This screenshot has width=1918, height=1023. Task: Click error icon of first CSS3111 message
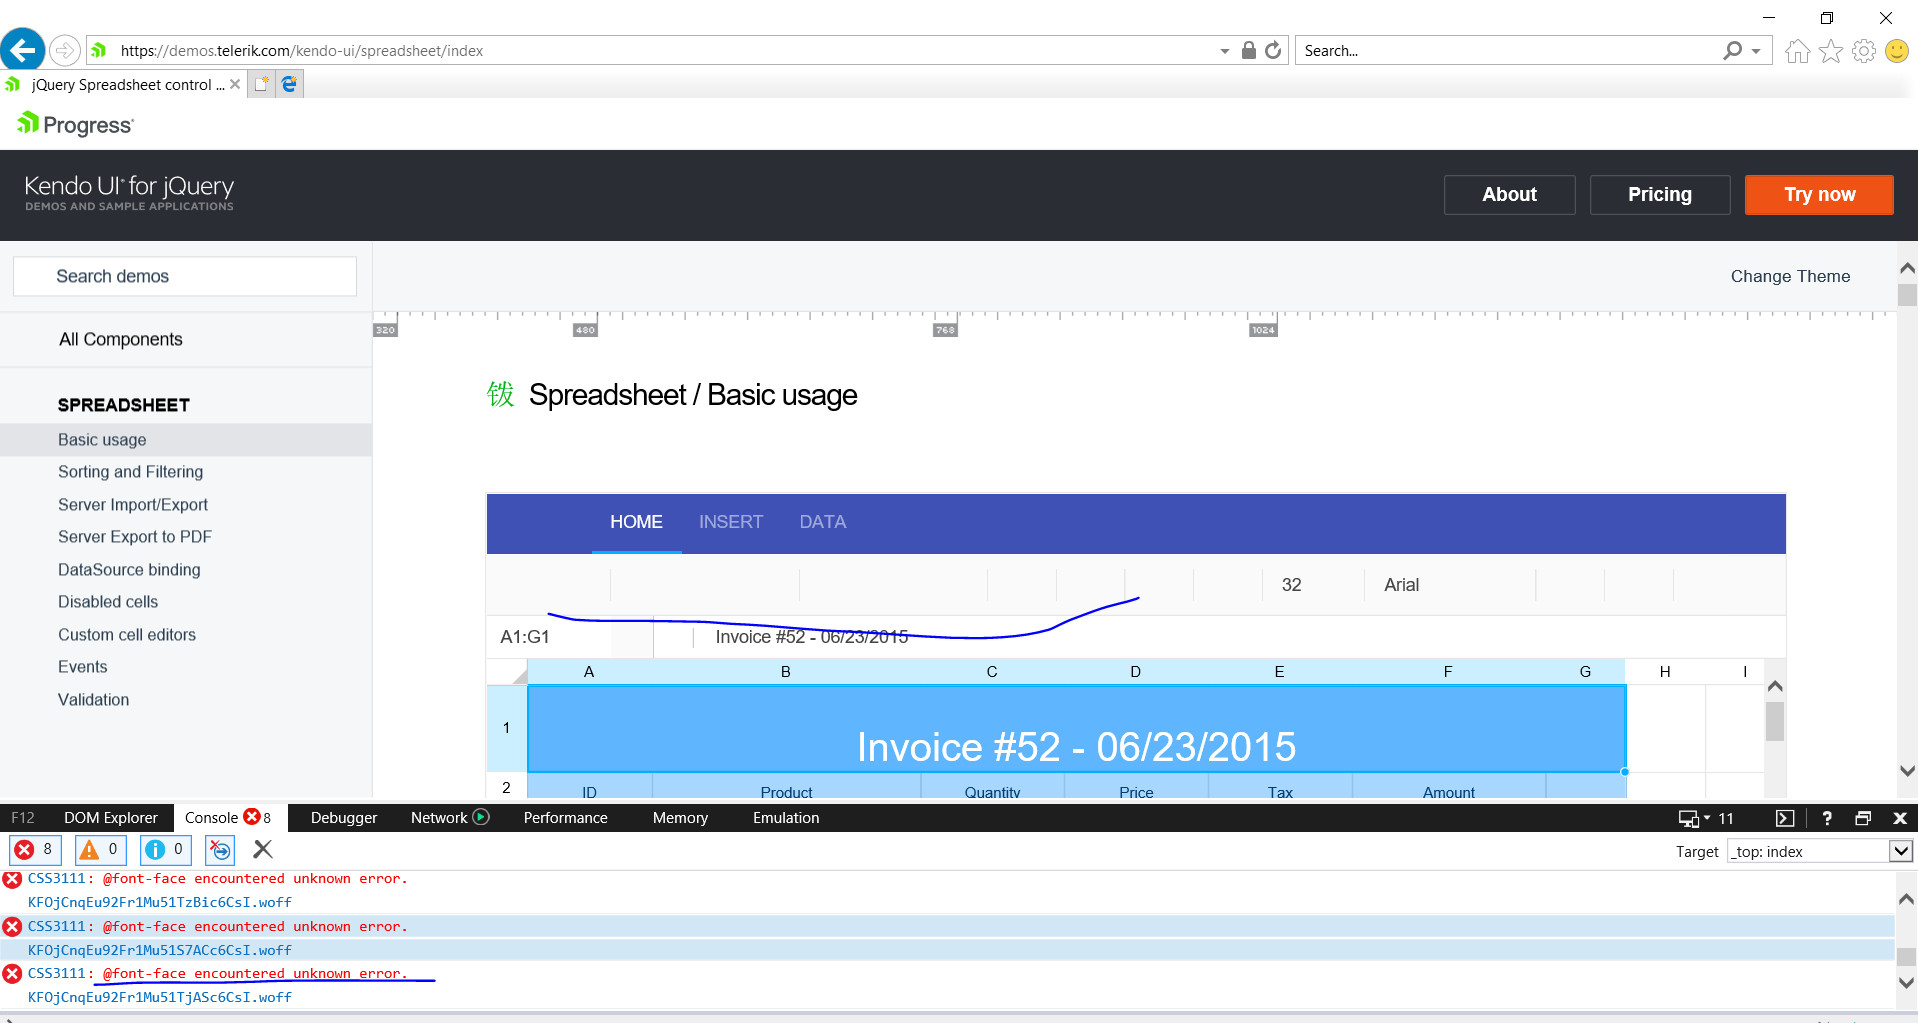click(x=12, y=880)
